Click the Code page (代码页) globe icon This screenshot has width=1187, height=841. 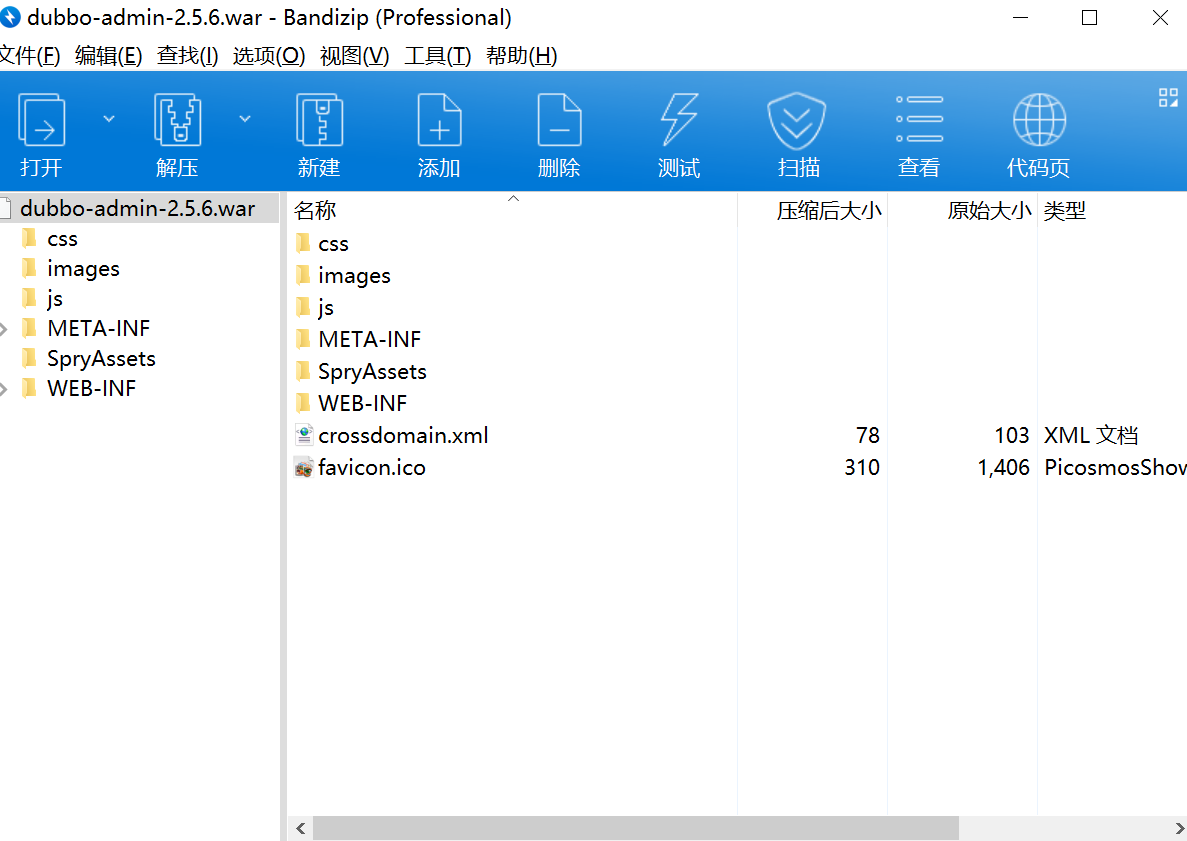tap(1038, 122)
